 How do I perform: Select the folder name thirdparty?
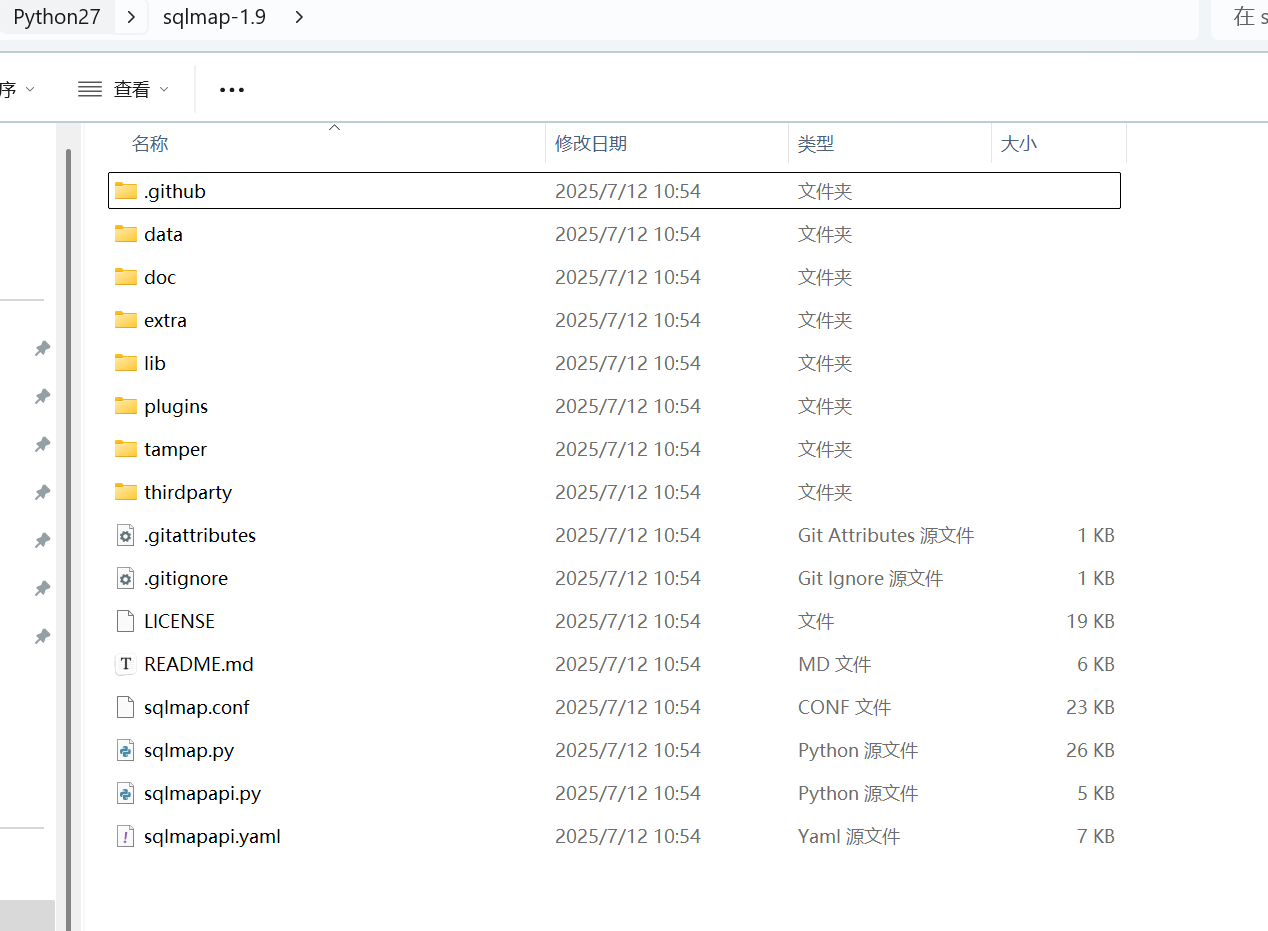click(188, 492)
